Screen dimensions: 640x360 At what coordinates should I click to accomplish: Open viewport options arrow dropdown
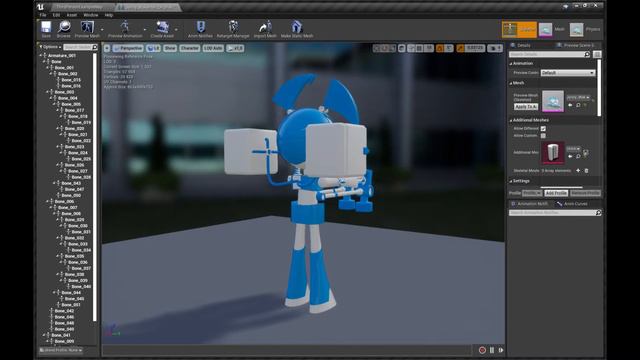pyautogui.click(x=107, y=48)
